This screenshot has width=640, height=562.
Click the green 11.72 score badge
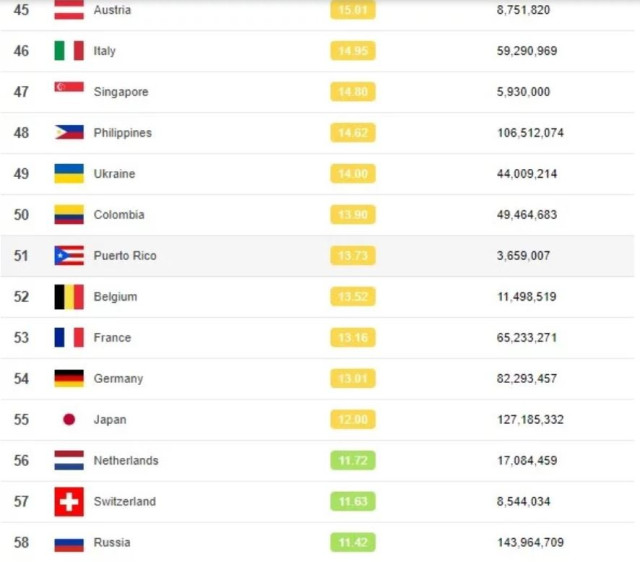(x=353, y=461)
